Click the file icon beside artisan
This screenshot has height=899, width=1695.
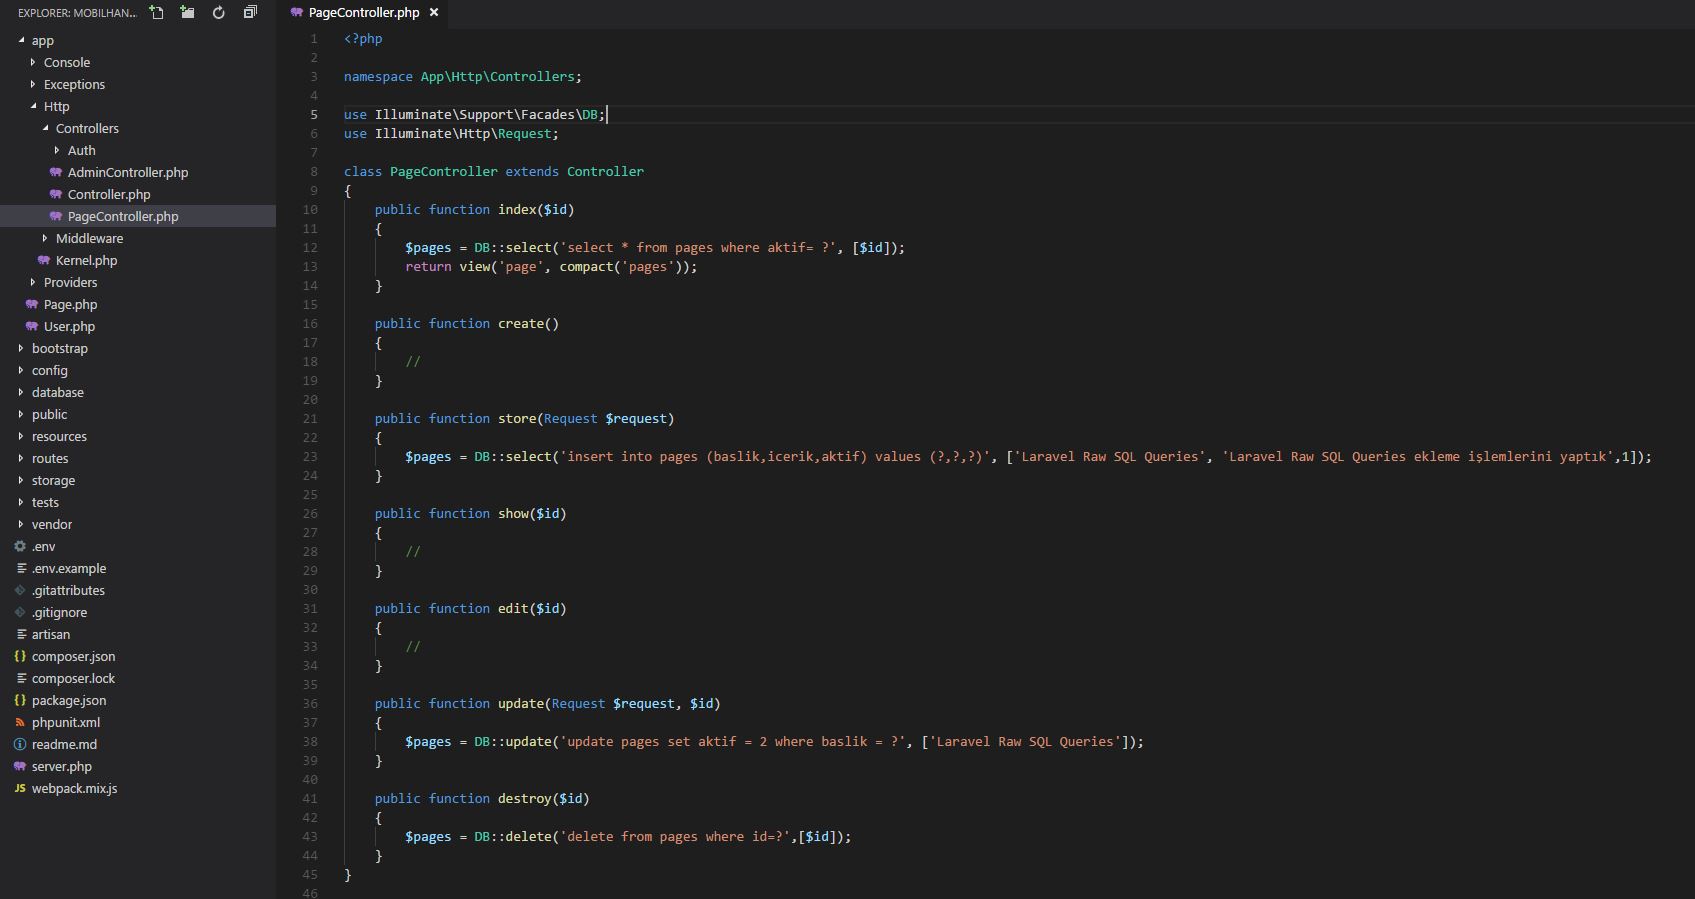[21, 634]
